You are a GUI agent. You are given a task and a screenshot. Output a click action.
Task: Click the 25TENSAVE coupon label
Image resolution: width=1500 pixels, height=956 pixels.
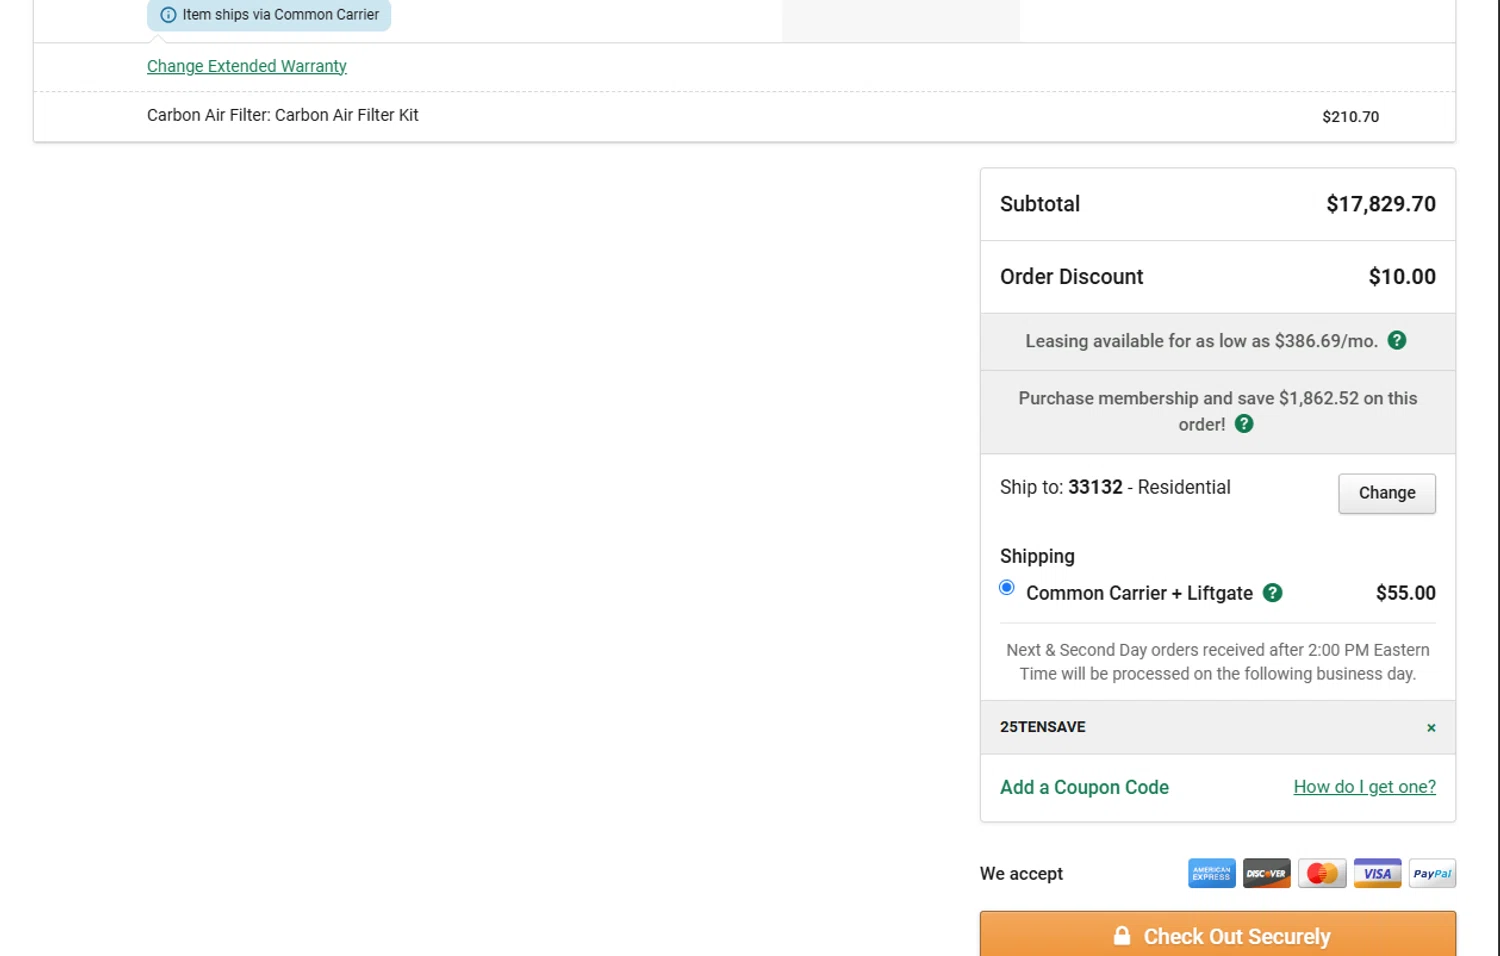click(x=1043, y=727)
